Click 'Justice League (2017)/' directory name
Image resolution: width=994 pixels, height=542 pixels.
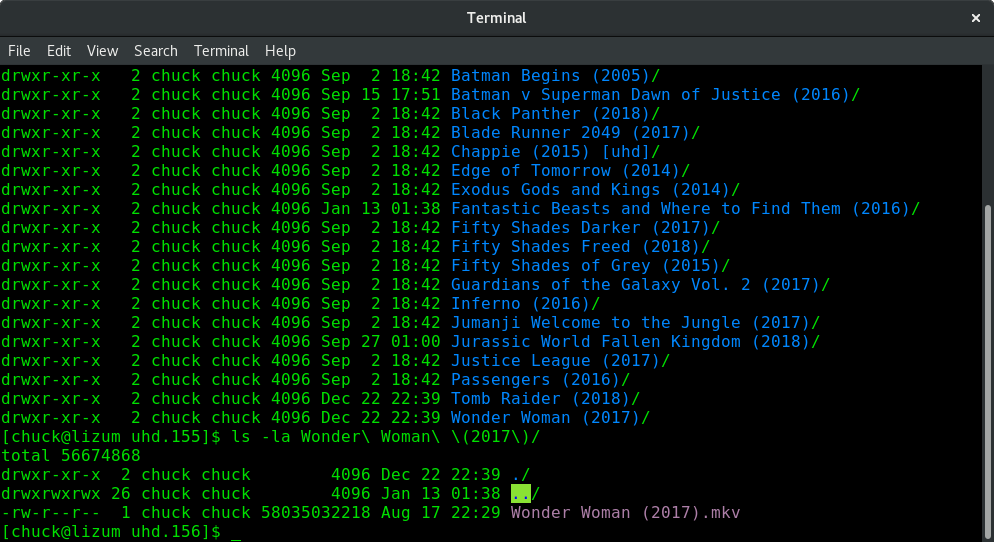560,361
